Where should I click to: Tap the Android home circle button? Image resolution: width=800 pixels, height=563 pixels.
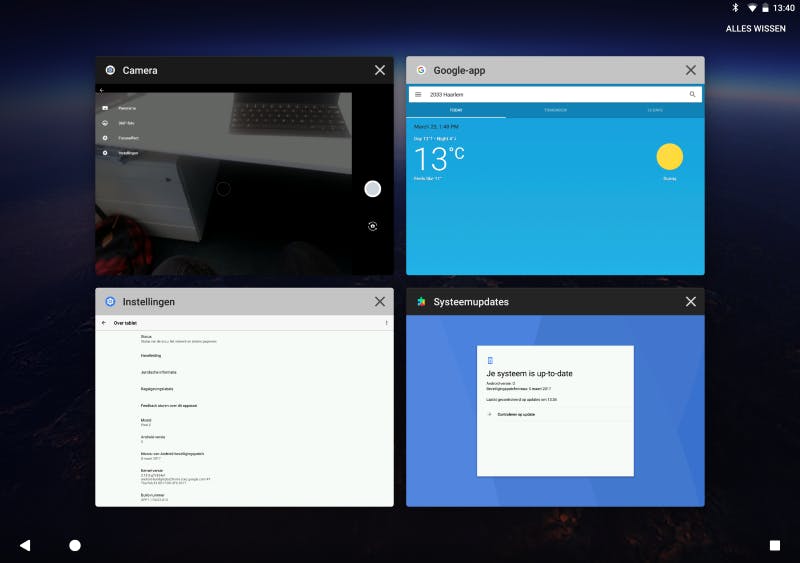[x=75, y=546]
